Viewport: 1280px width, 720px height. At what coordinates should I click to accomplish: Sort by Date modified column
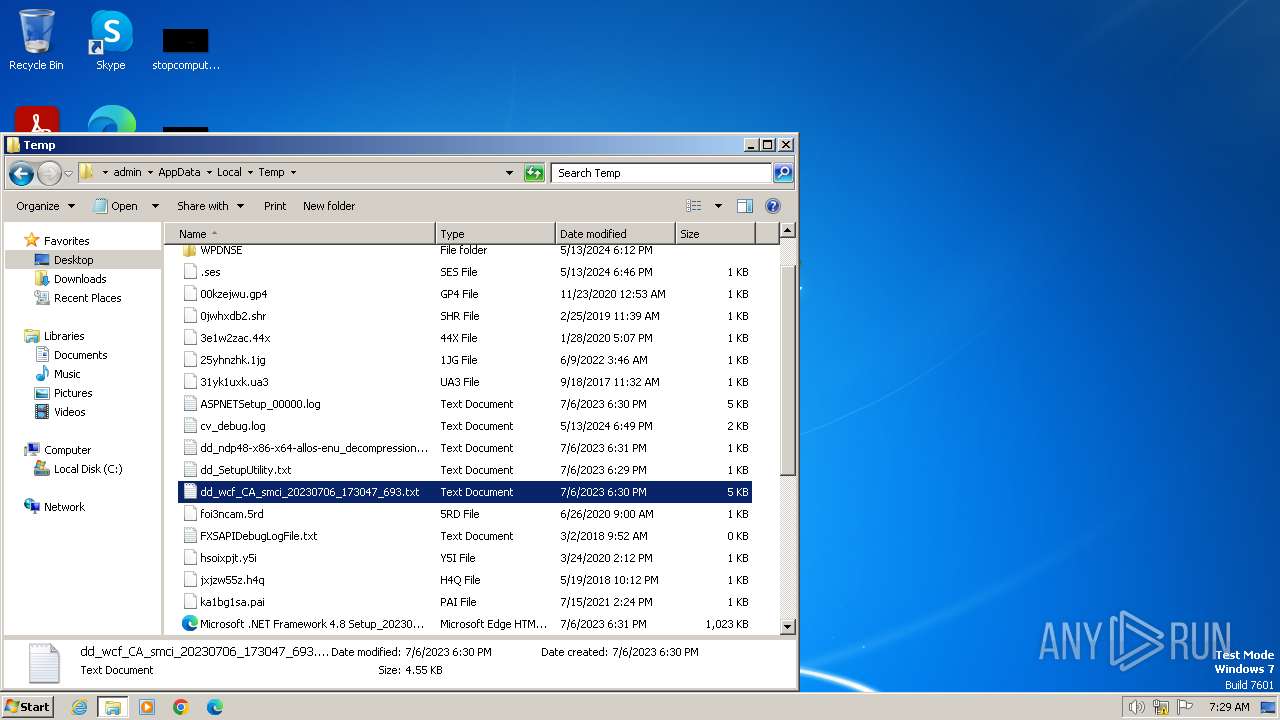point(615,234)
